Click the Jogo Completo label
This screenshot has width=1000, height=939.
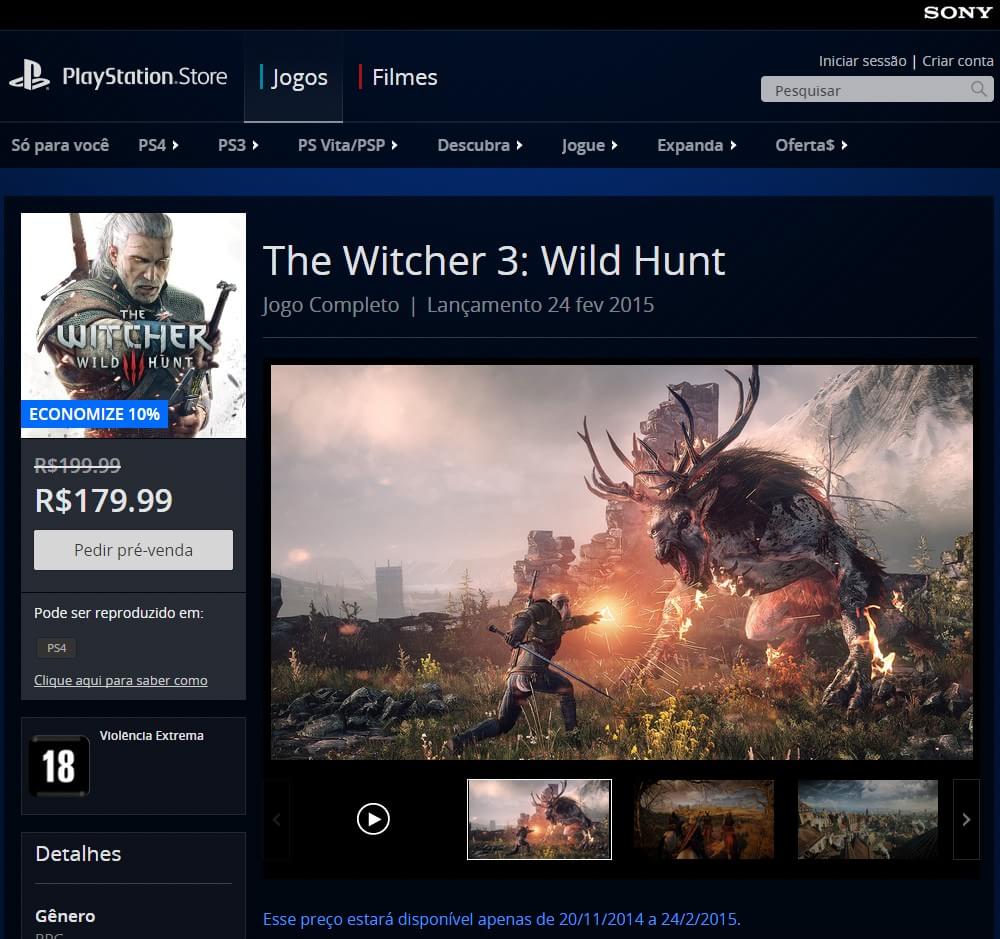[330, 305]
